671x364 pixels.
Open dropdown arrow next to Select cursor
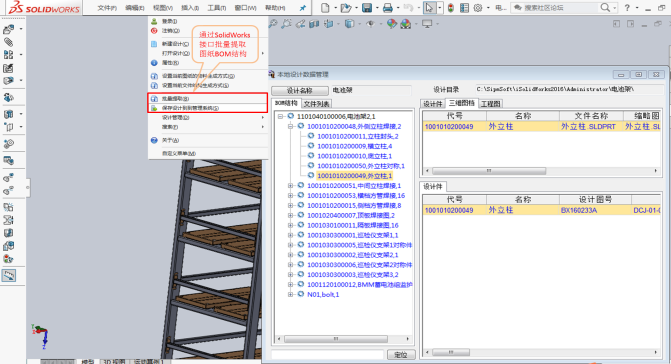coord(439,8)
